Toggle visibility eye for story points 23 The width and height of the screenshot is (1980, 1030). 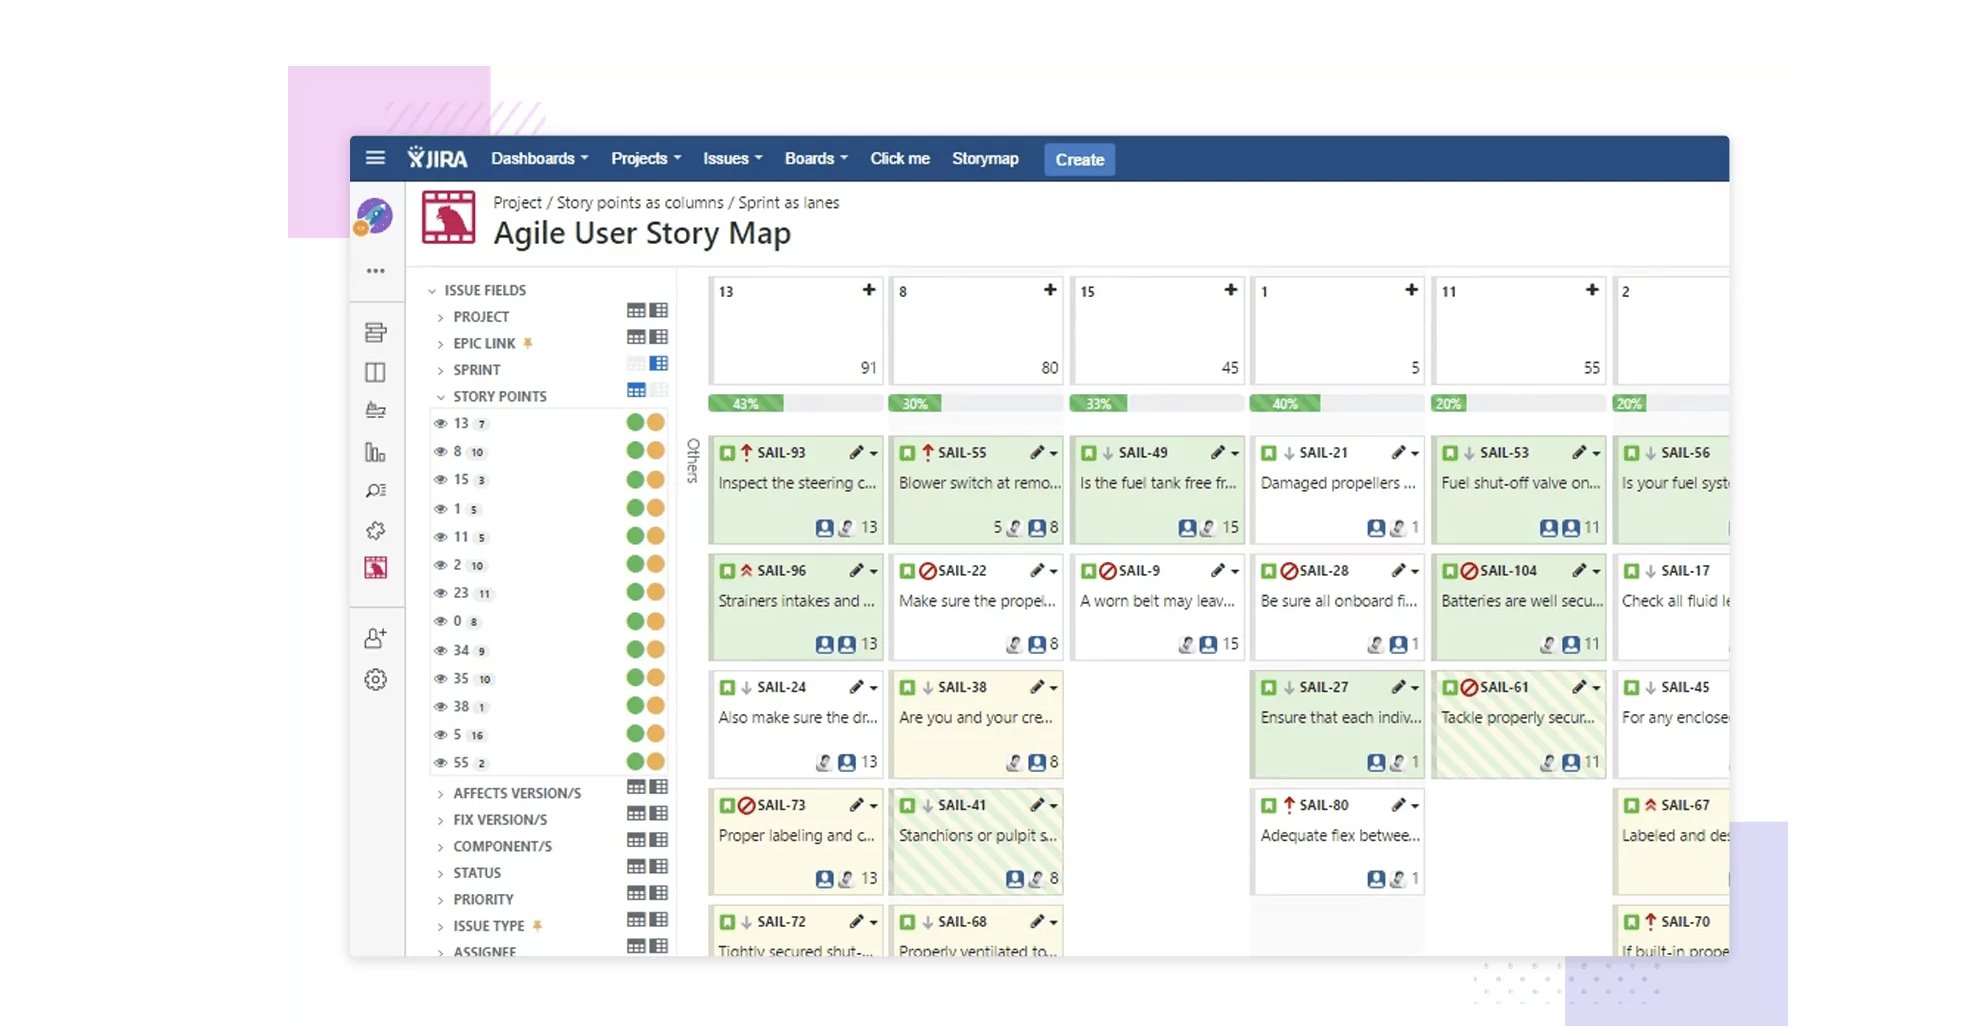click(440, 593)
